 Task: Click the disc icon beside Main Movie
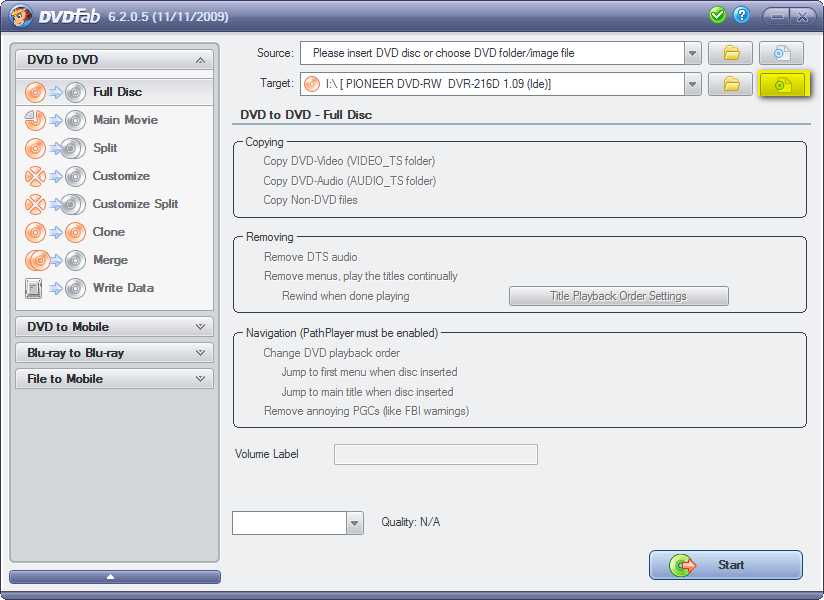[36, 120]
